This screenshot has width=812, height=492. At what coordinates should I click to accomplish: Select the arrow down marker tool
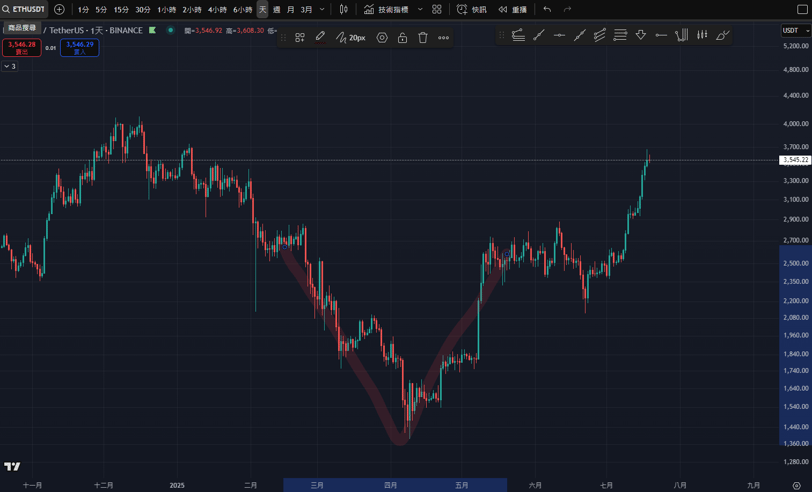coord(641,35)
